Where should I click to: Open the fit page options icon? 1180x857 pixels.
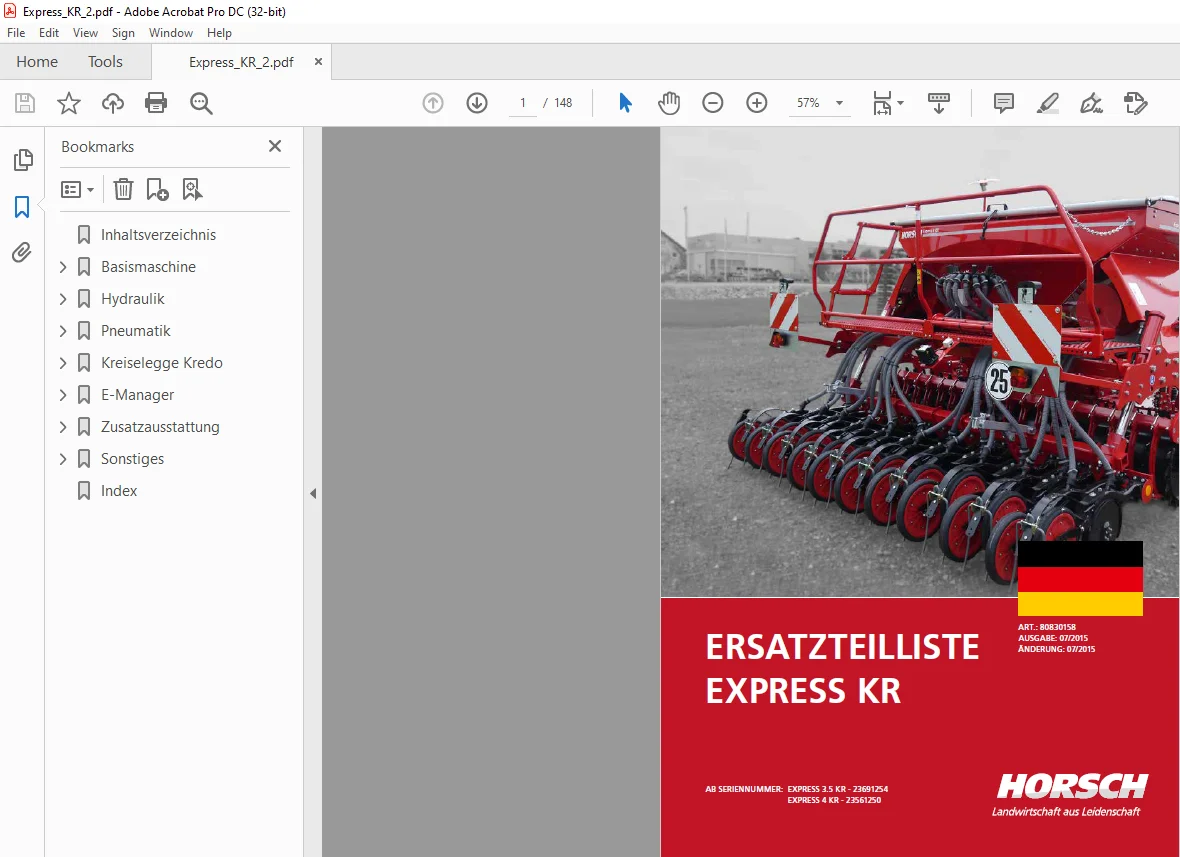(887, 103)
